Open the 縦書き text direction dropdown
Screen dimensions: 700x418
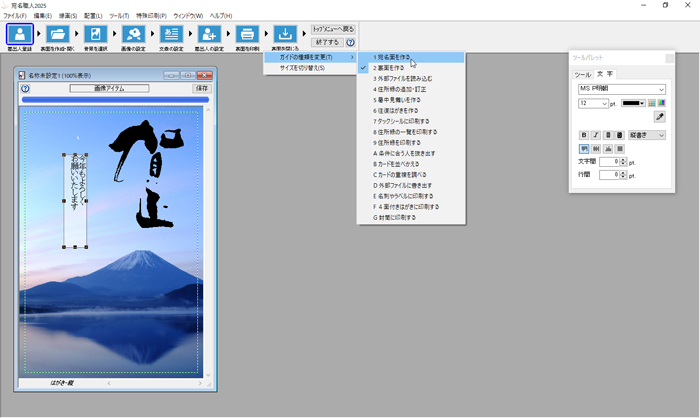646,135
